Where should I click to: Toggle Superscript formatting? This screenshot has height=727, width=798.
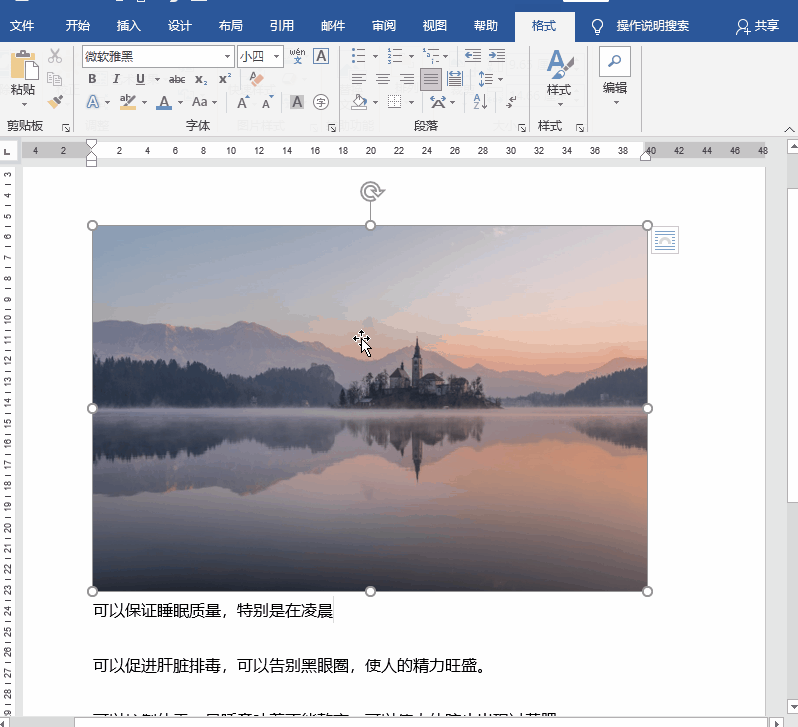225,79
